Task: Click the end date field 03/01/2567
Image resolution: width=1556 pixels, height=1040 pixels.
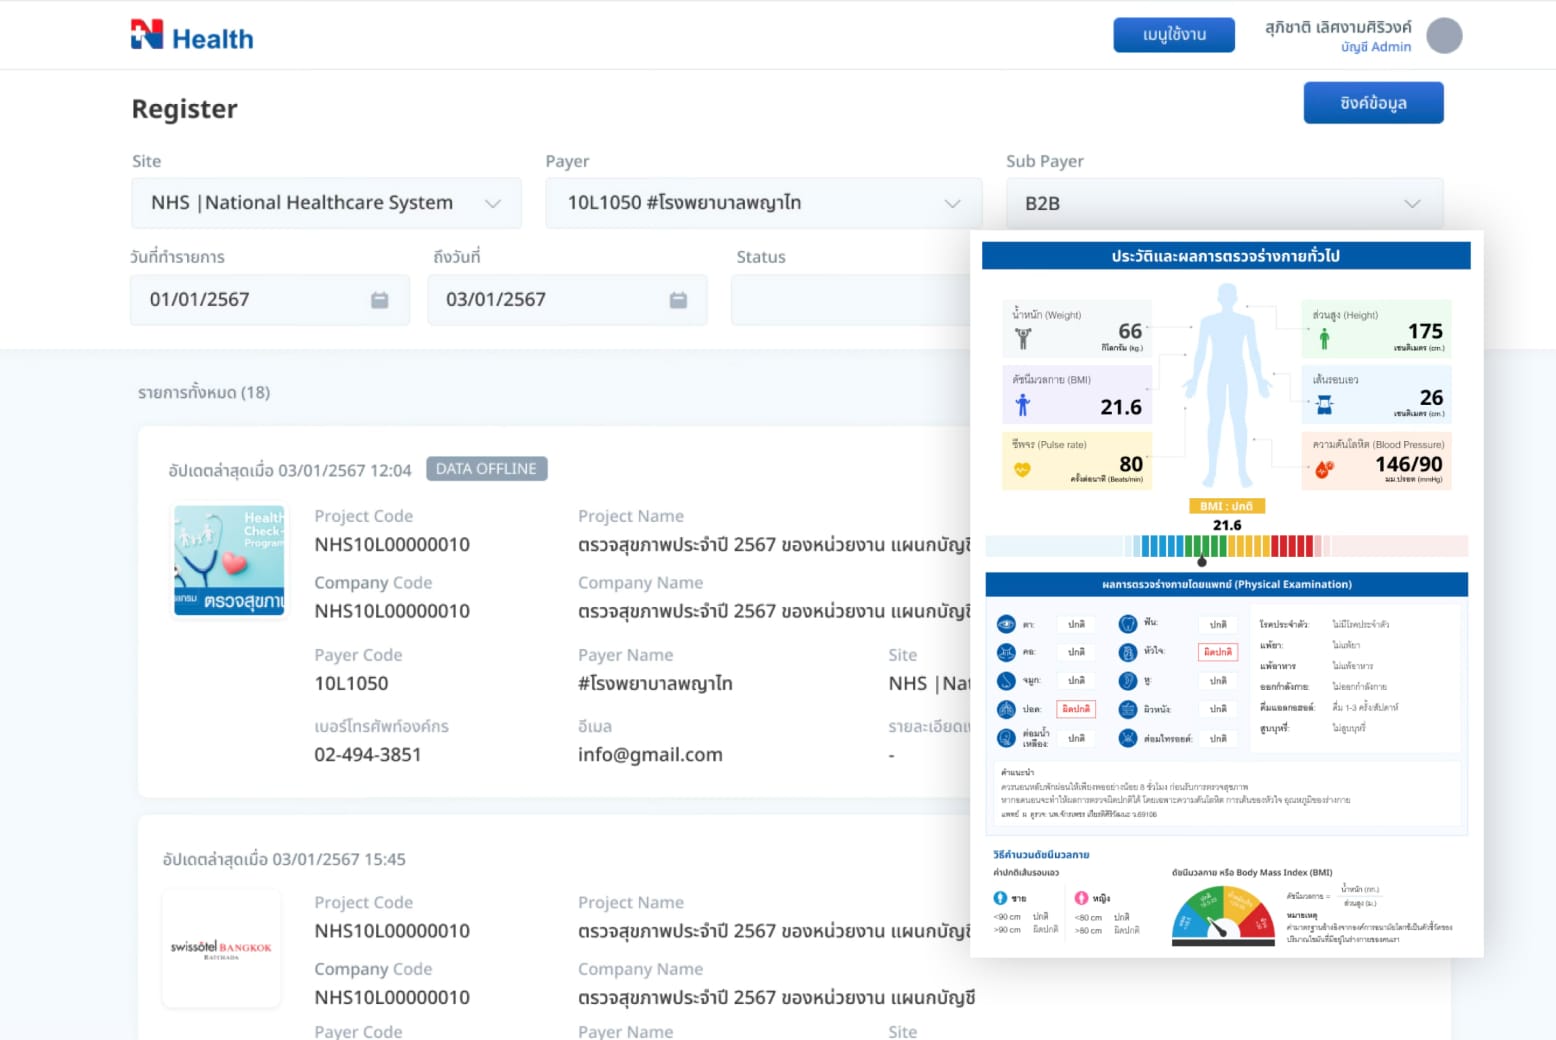Action: [567, 300]
